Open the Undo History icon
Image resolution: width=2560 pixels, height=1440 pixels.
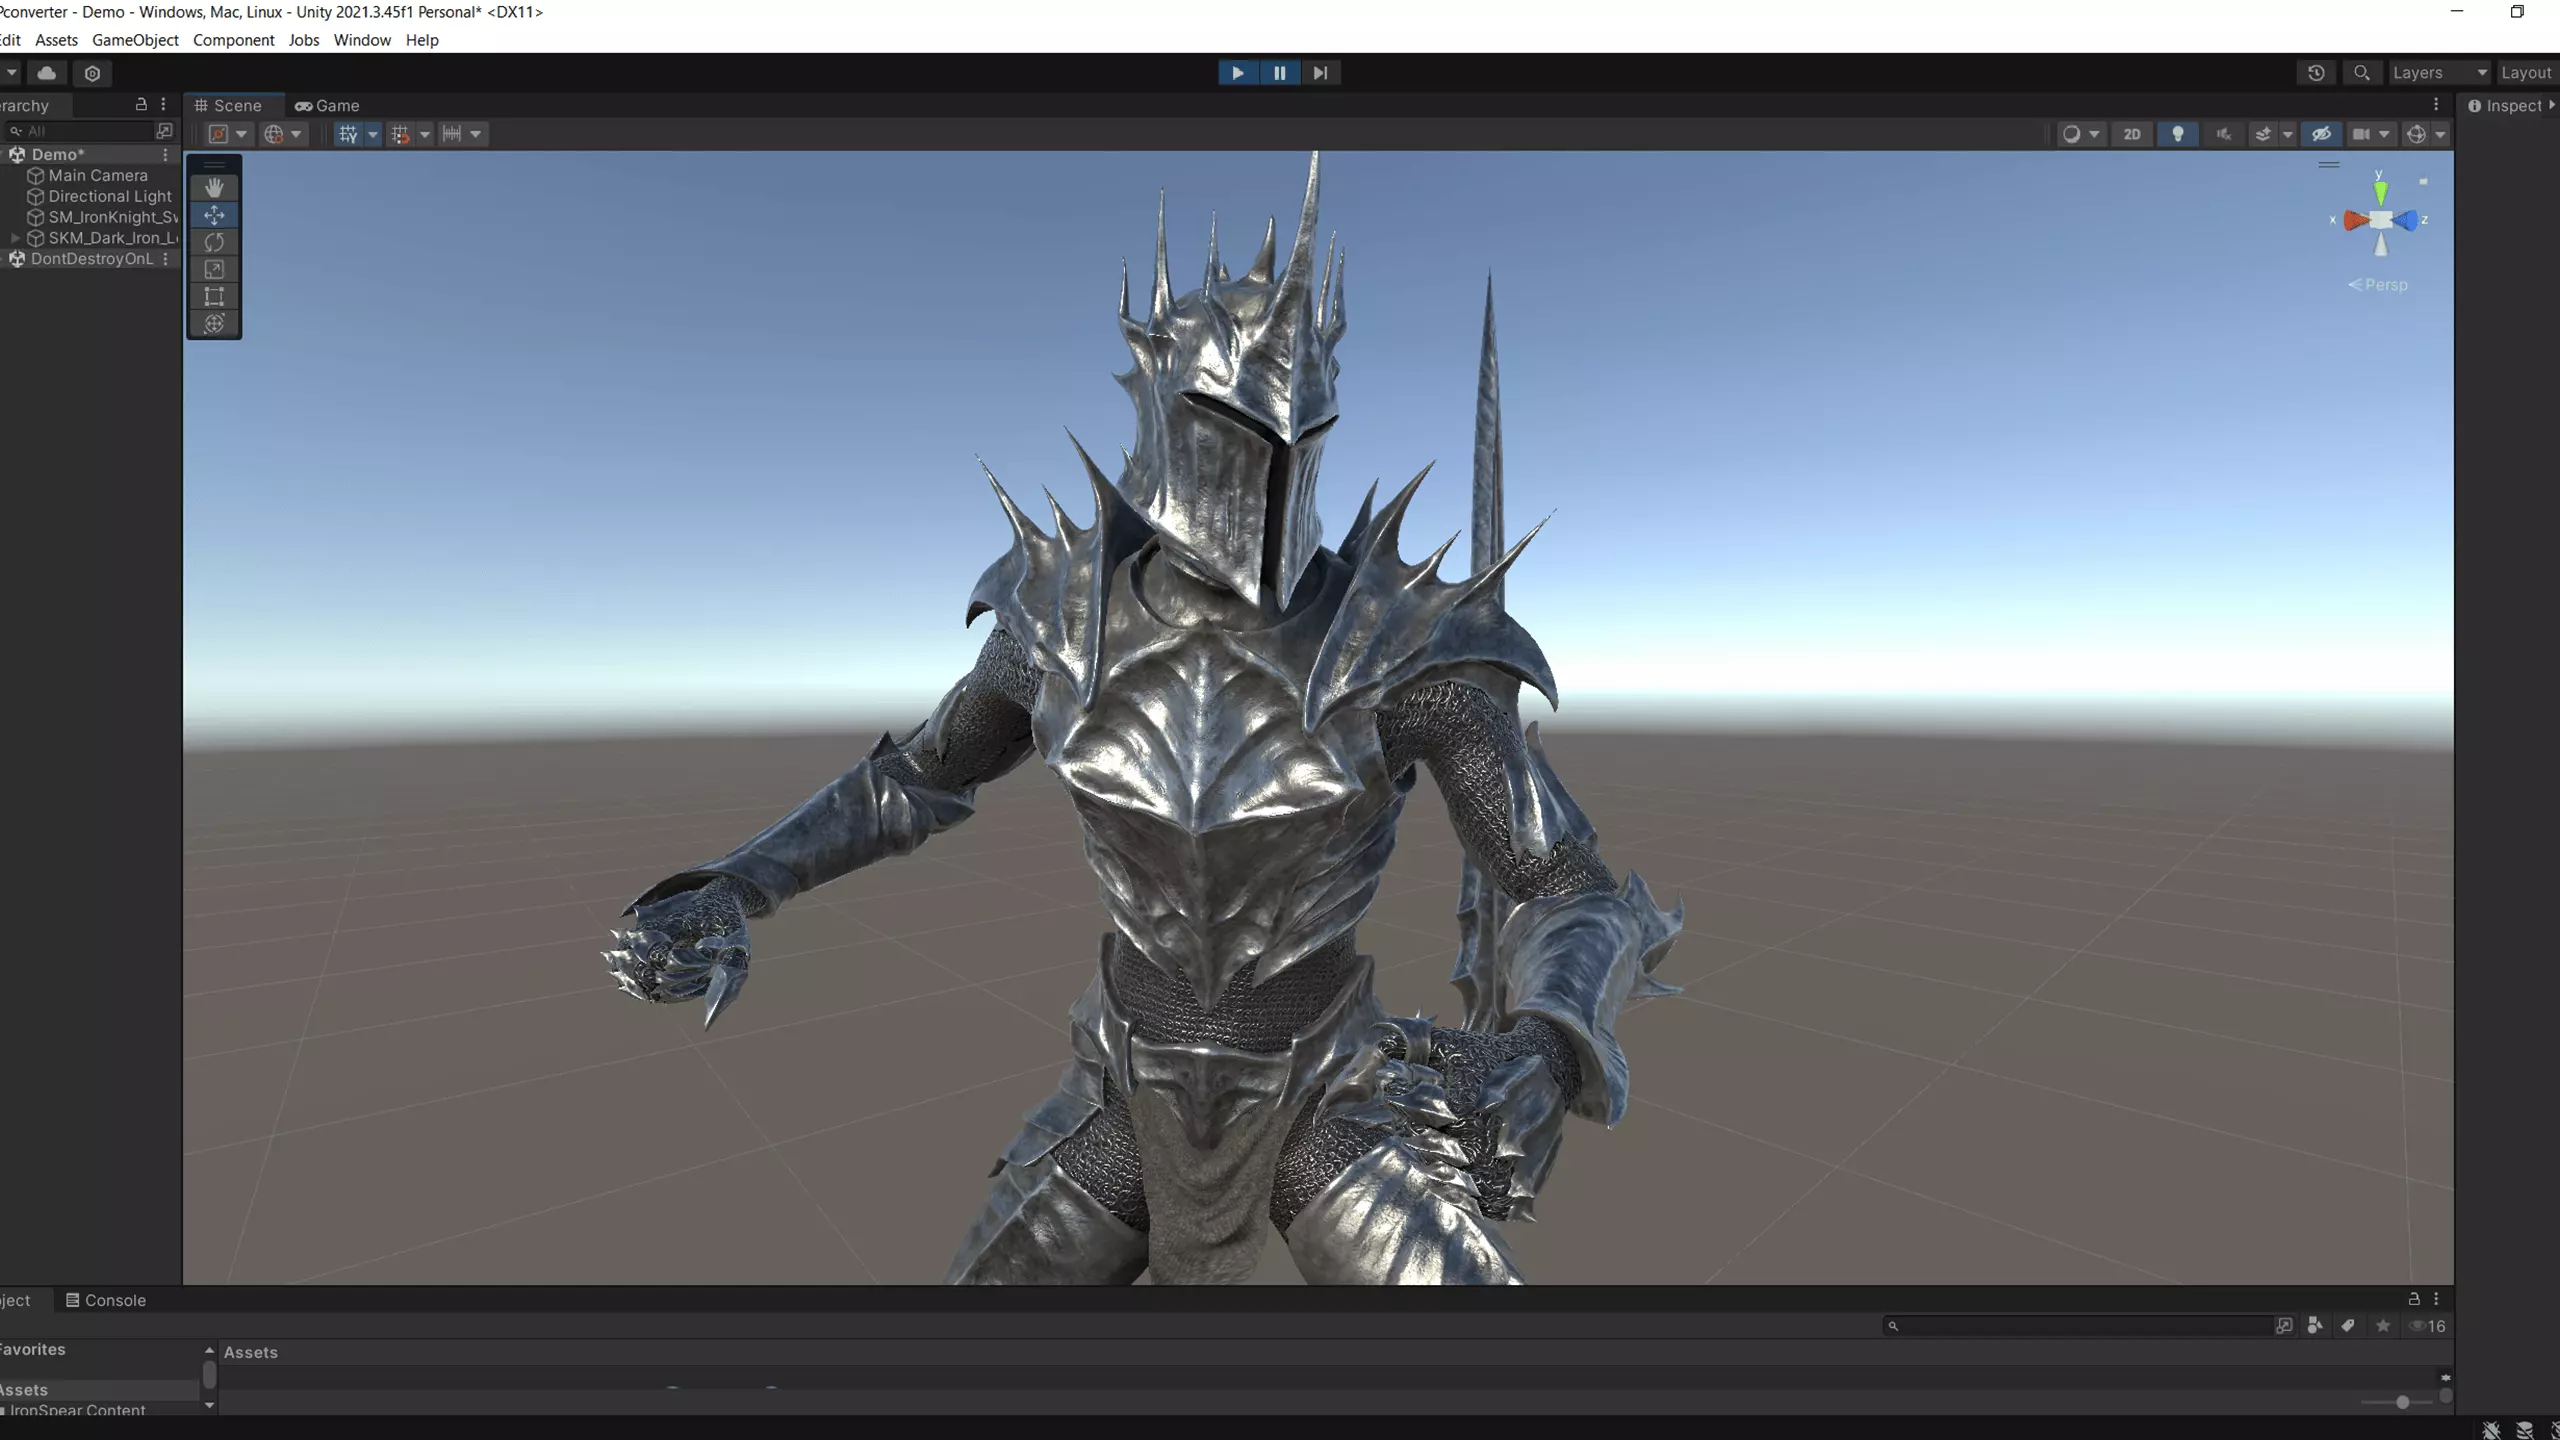point(2316,73)
